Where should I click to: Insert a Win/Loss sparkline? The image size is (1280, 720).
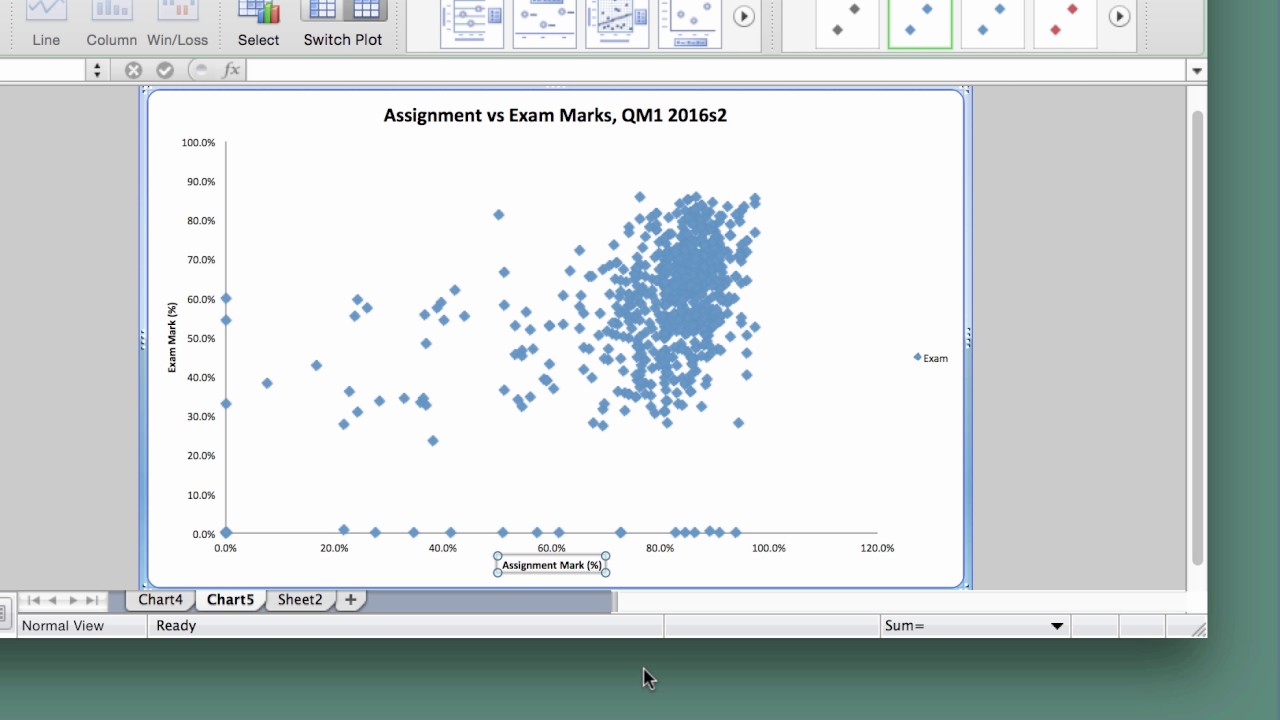(177, 24)
